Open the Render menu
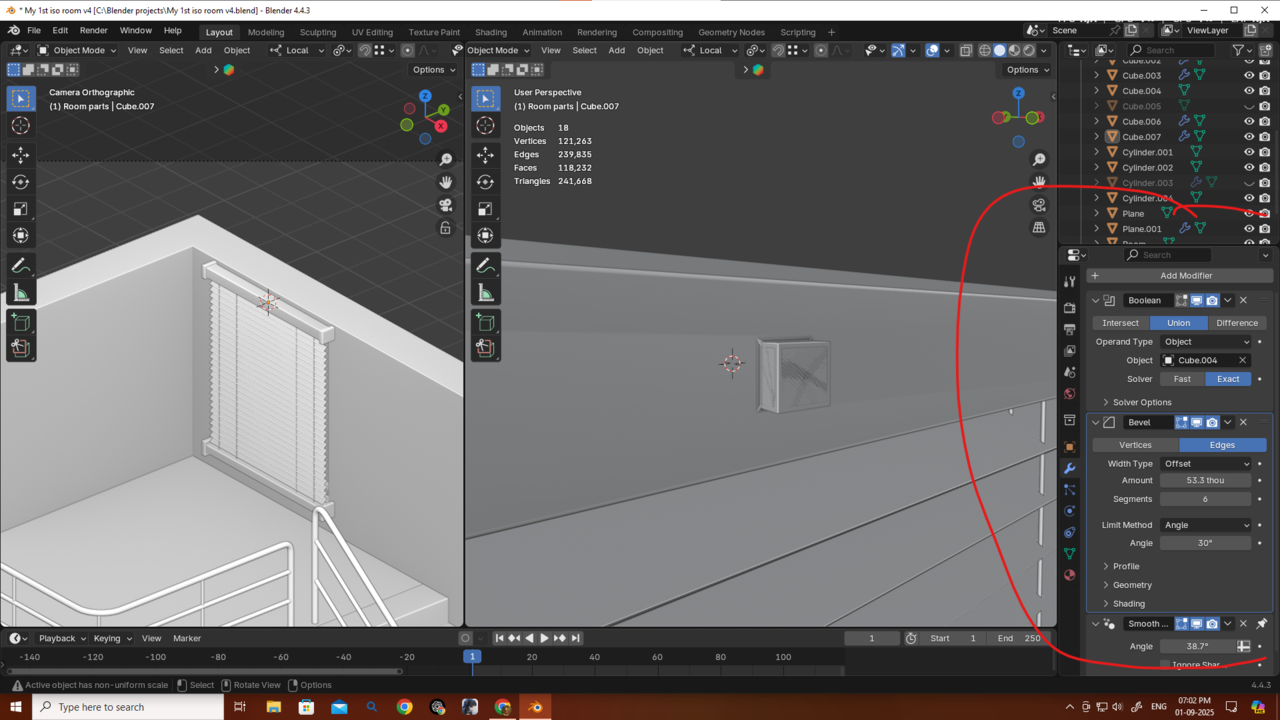This screenshot has height=720, width=1280. point(93,31)
